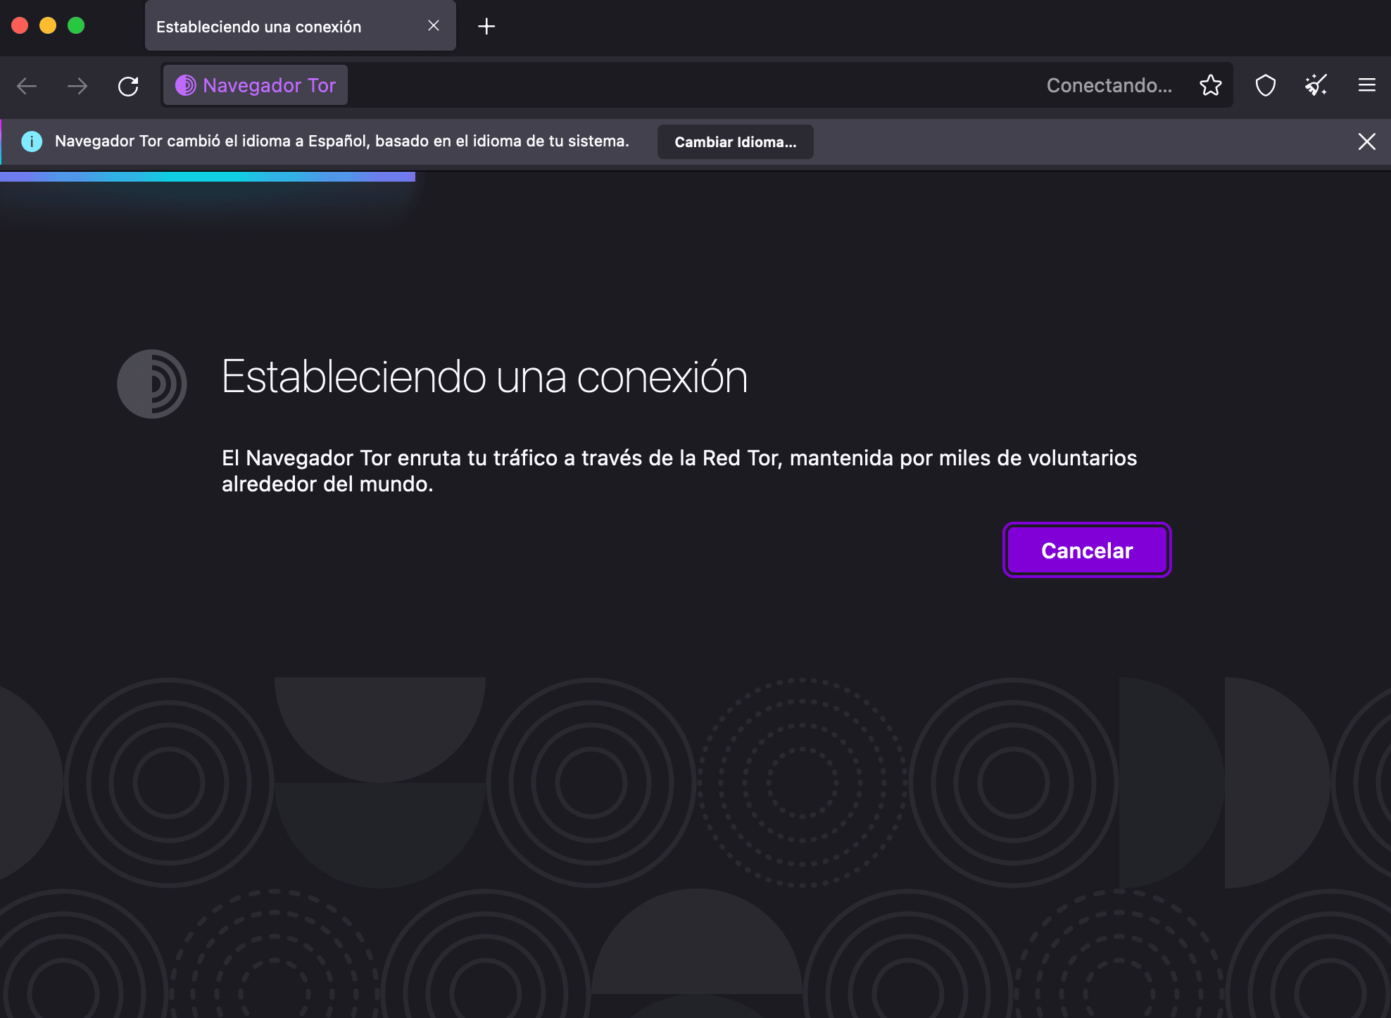Open the hamburger application menu
This screenshot has width=1391, height=1018.
coord(1366,86)
